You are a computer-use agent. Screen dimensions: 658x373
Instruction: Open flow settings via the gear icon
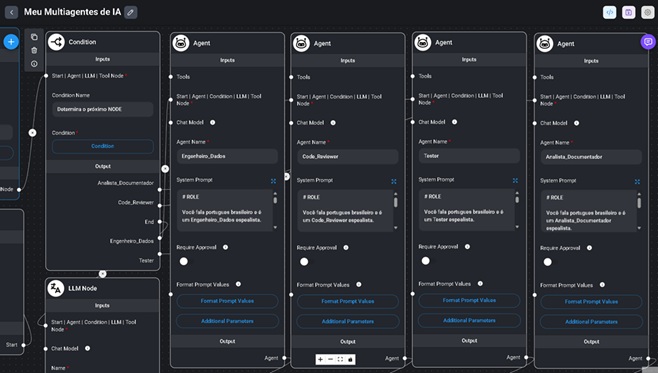(648, 12)
